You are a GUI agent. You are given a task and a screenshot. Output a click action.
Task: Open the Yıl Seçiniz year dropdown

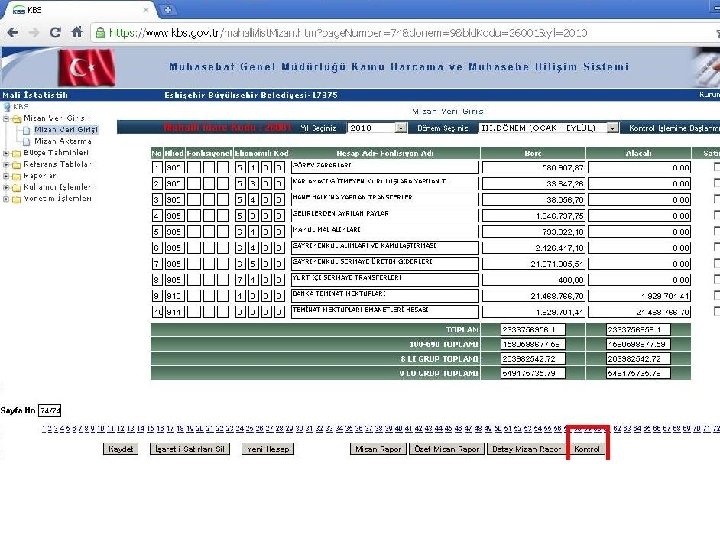tap(377, 128)
